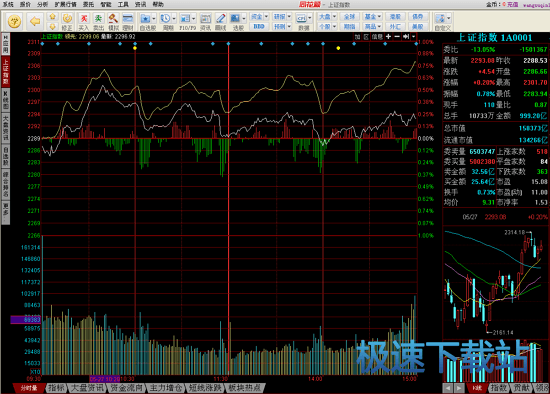Screen dimensions: 550x394
Task: Click the minus zoom-out chart button
Action: pos(397,36)
